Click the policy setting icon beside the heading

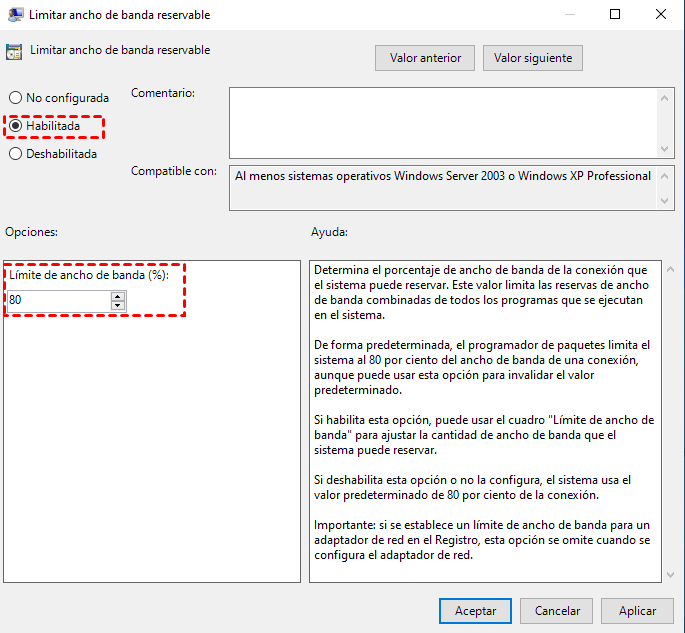(x=14, y=52)
